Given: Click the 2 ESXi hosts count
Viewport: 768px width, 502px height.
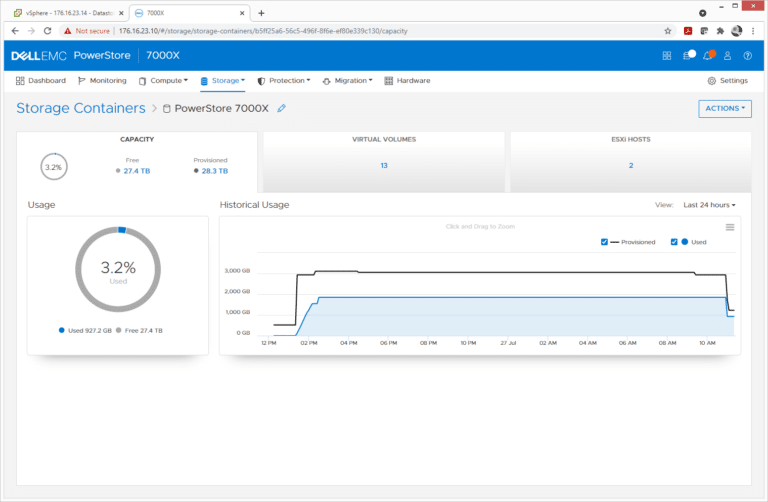Looking at the screenshot, I should (x=631, y=166).
